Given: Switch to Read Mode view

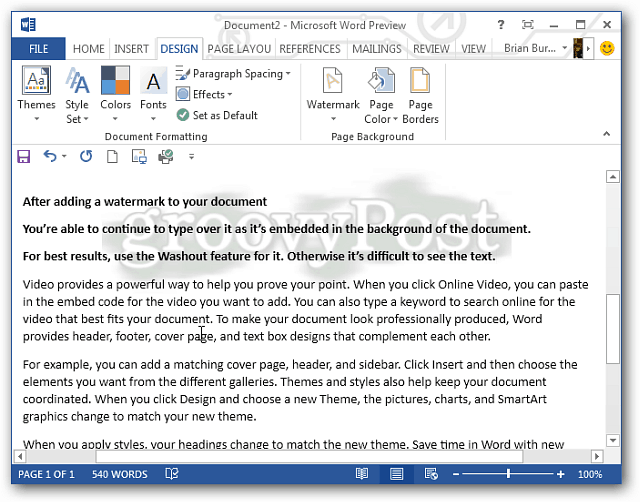Looking at the screenshot, I should (362, 474).
